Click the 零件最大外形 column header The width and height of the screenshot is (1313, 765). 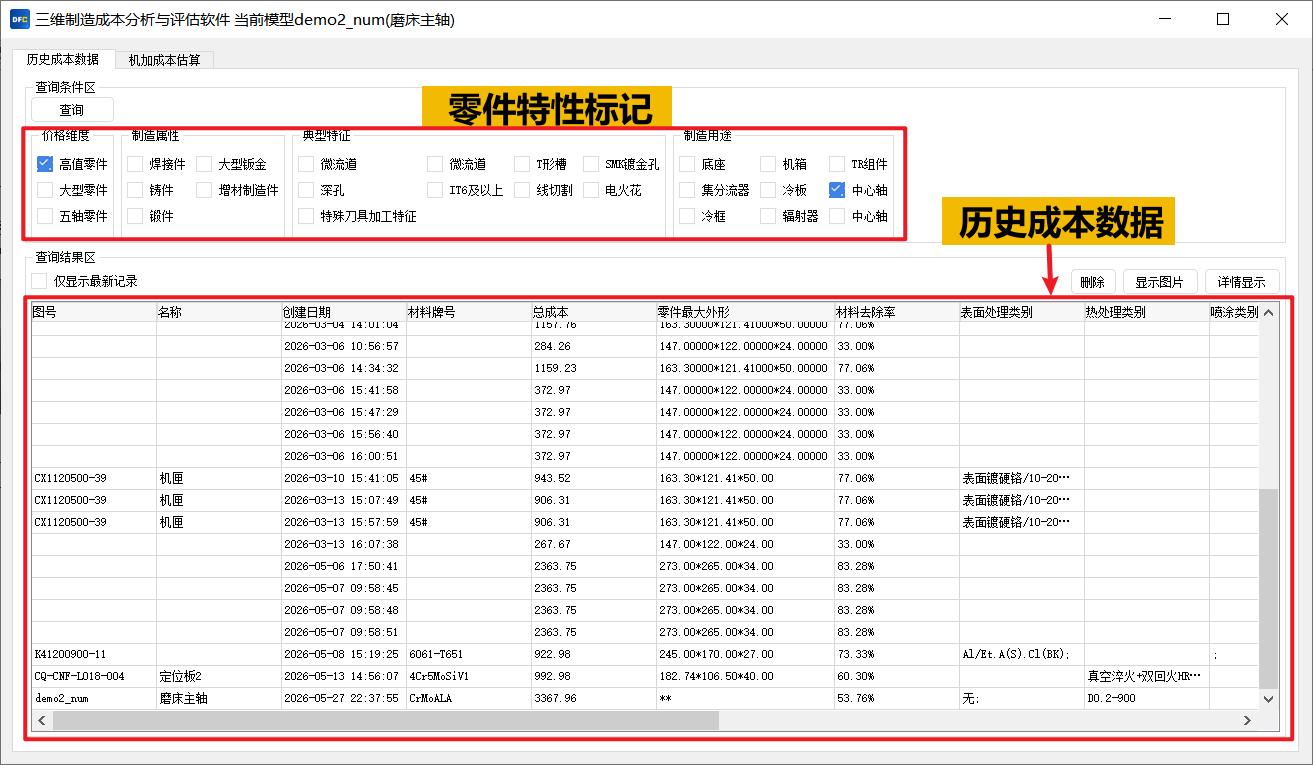(745, 312)
